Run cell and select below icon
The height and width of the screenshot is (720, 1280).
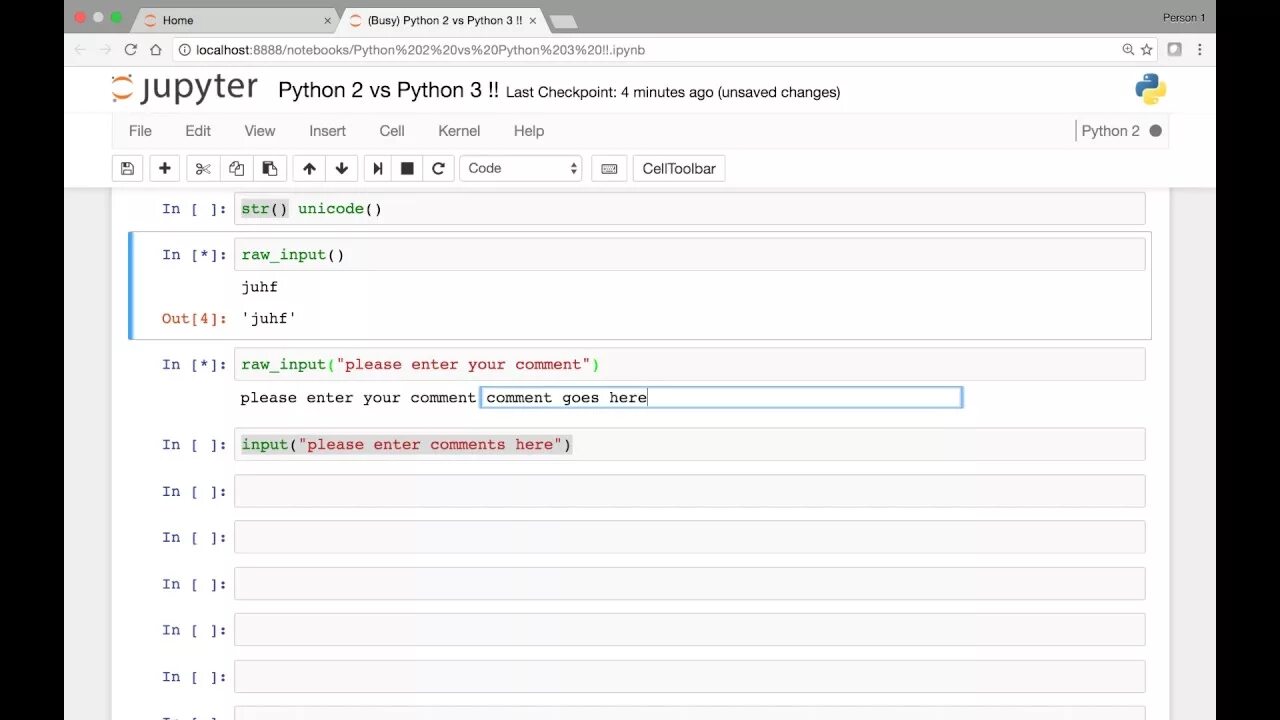(377, 168)
